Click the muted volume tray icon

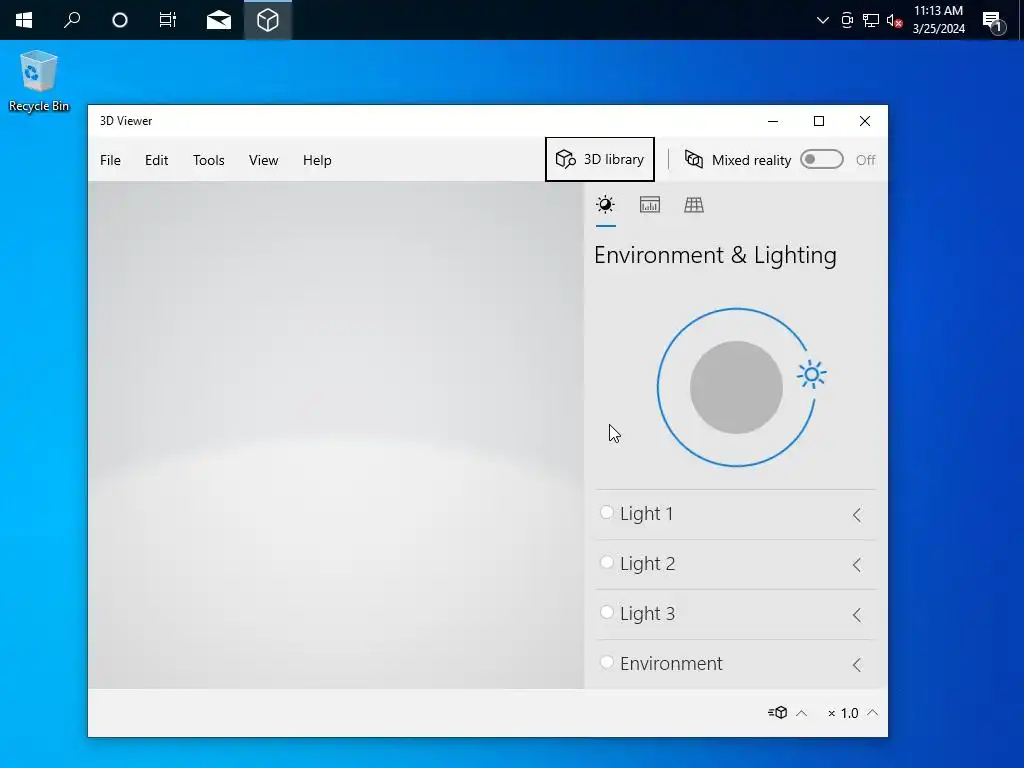tap(895, 20)
